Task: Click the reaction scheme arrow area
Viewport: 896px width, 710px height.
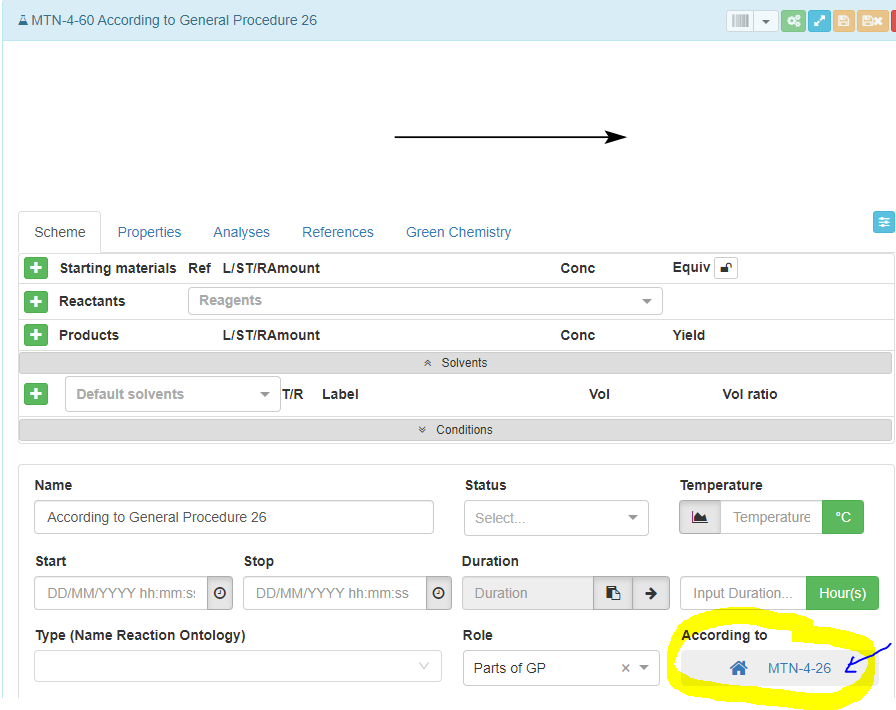Action: (510, 137)
